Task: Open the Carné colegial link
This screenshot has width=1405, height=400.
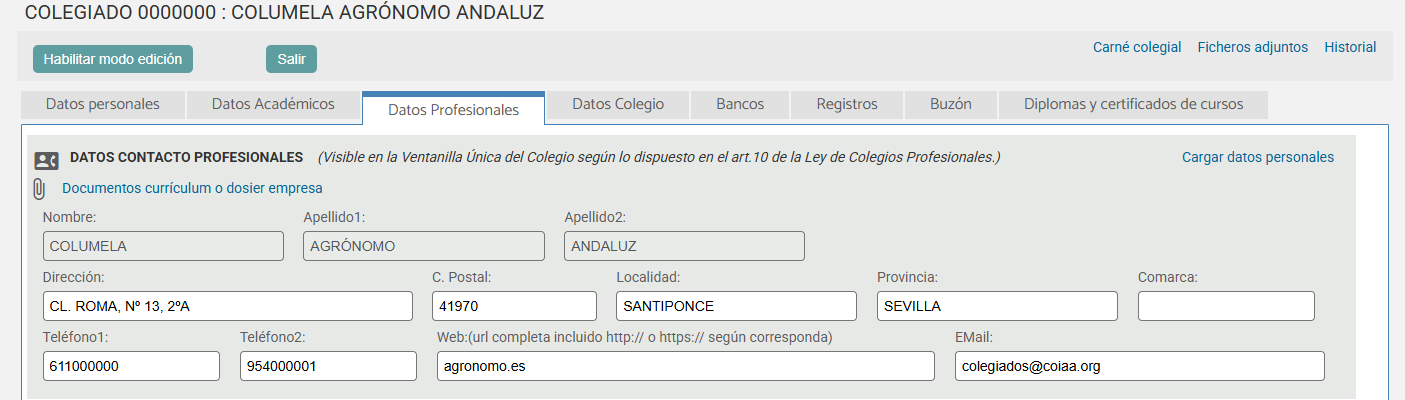Action: (x=1137, y=47)
